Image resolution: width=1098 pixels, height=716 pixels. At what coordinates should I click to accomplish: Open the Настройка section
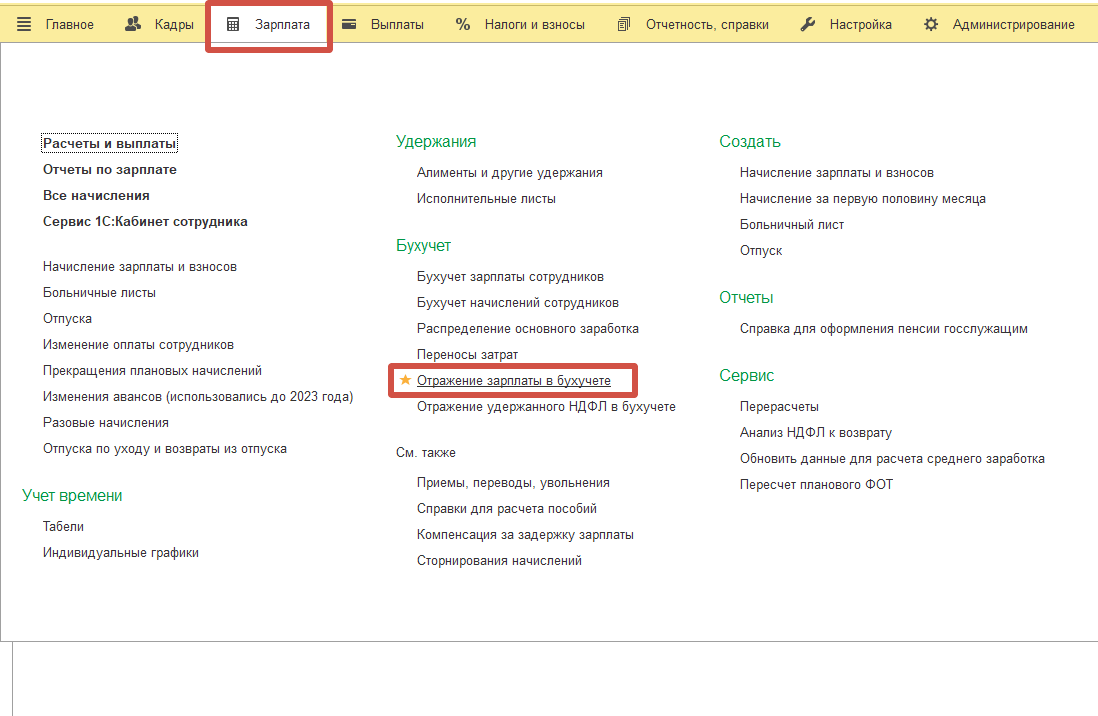861,25
